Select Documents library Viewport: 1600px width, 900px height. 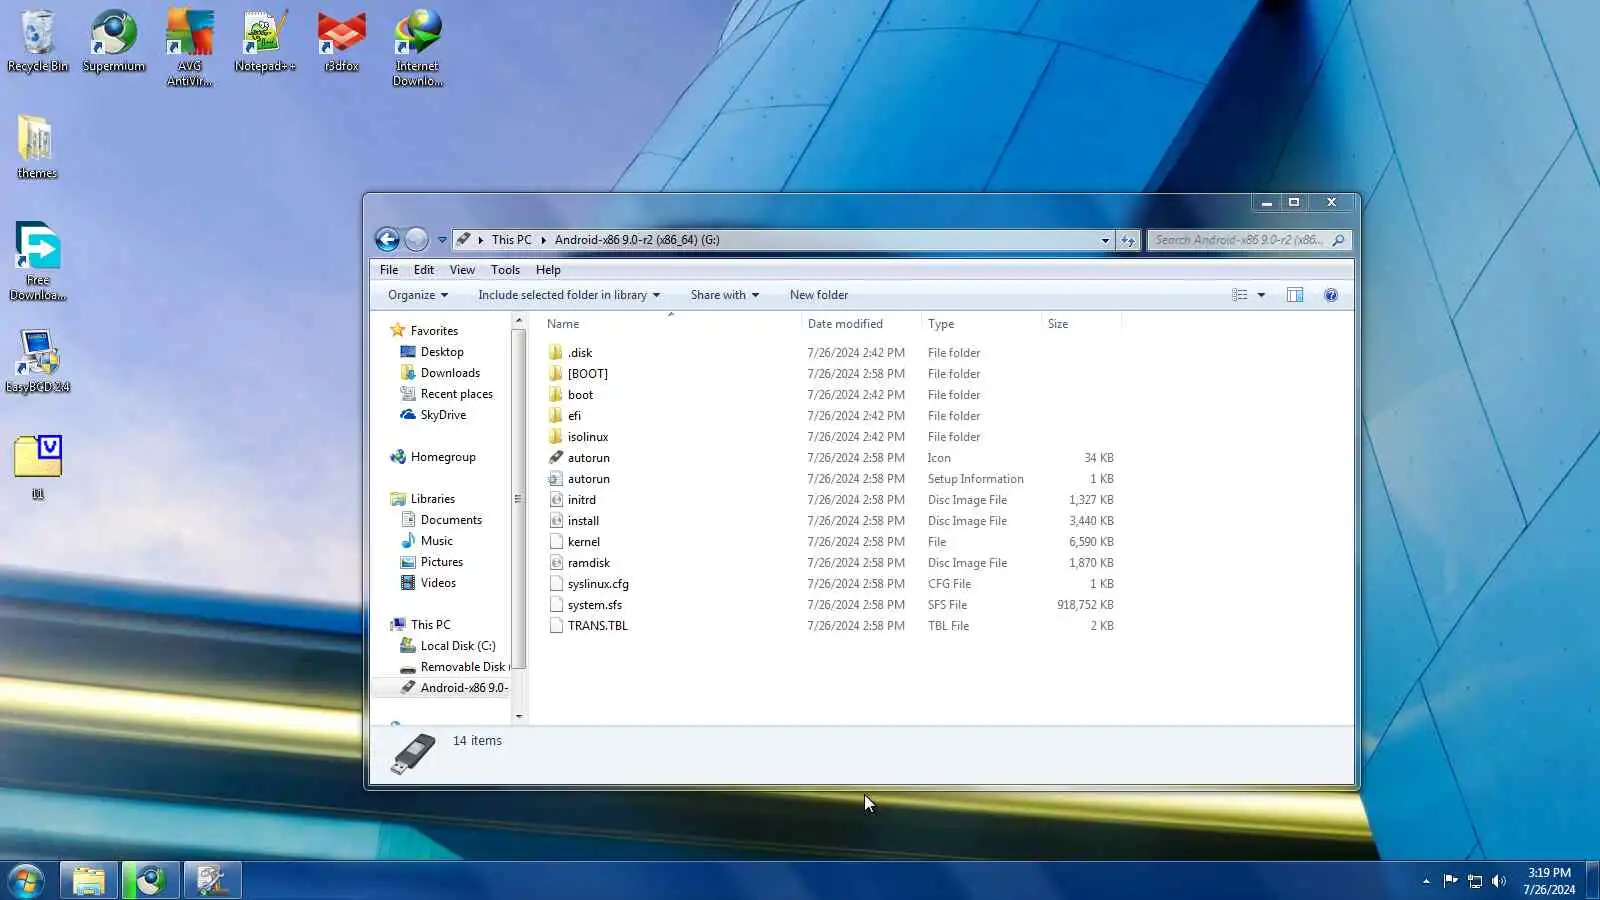tap(451, 520)
